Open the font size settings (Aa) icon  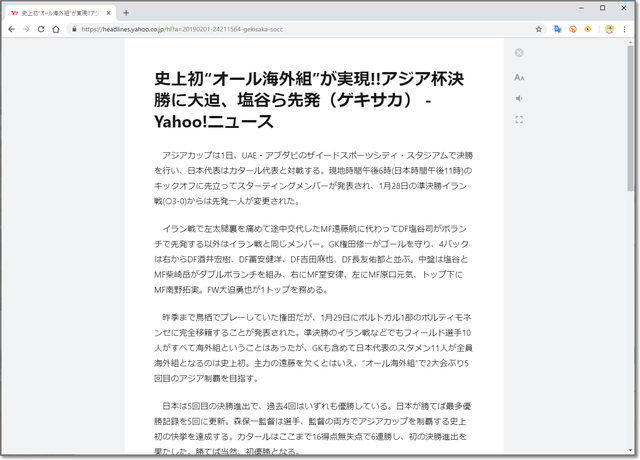click(519, 76)
